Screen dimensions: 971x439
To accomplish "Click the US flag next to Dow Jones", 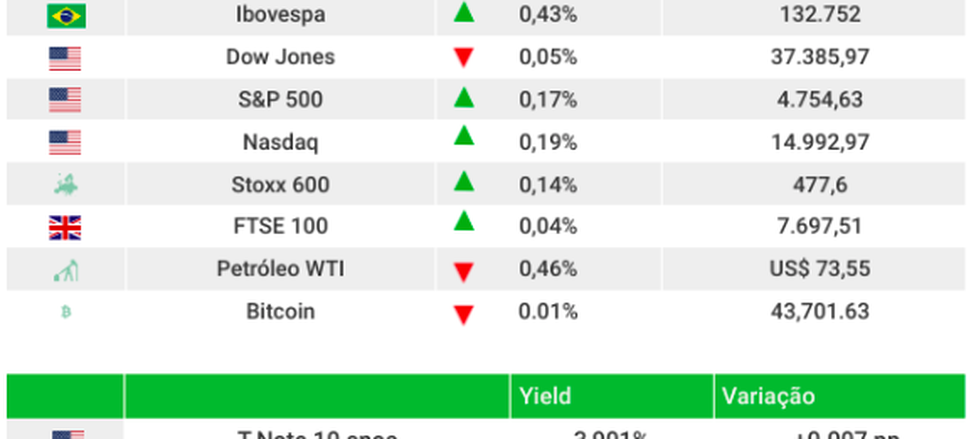I will click(65, 58).
